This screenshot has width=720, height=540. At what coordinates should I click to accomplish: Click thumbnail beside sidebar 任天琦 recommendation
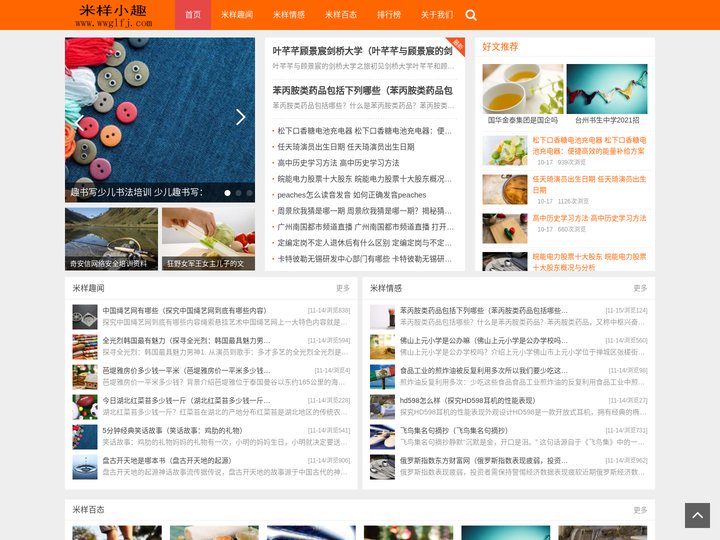[505, 189]
